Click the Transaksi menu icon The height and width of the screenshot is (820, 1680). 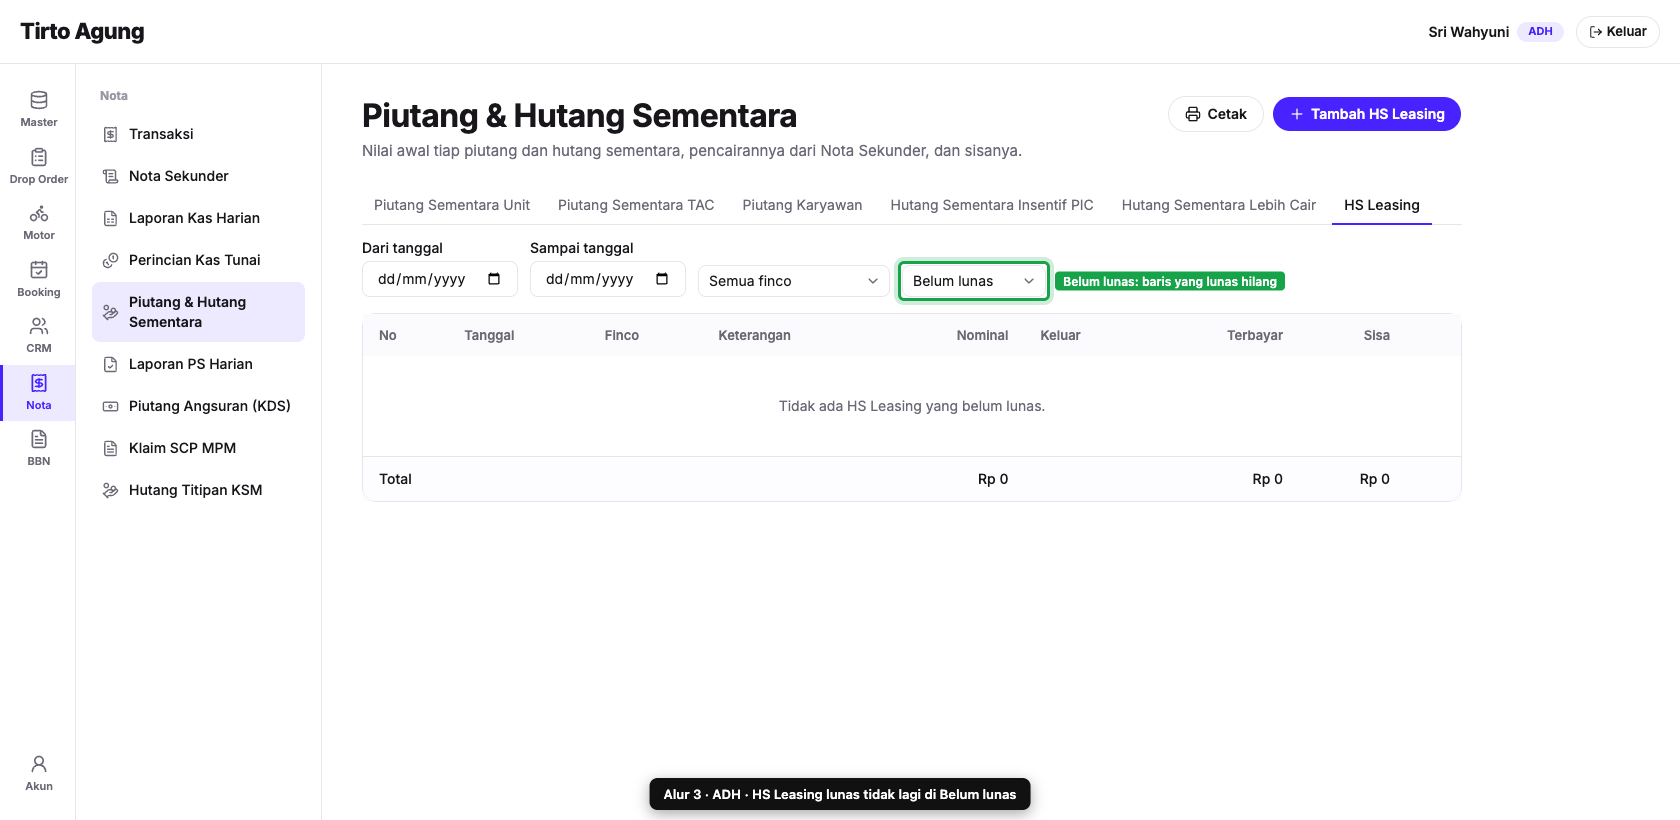tap(111, 134)
